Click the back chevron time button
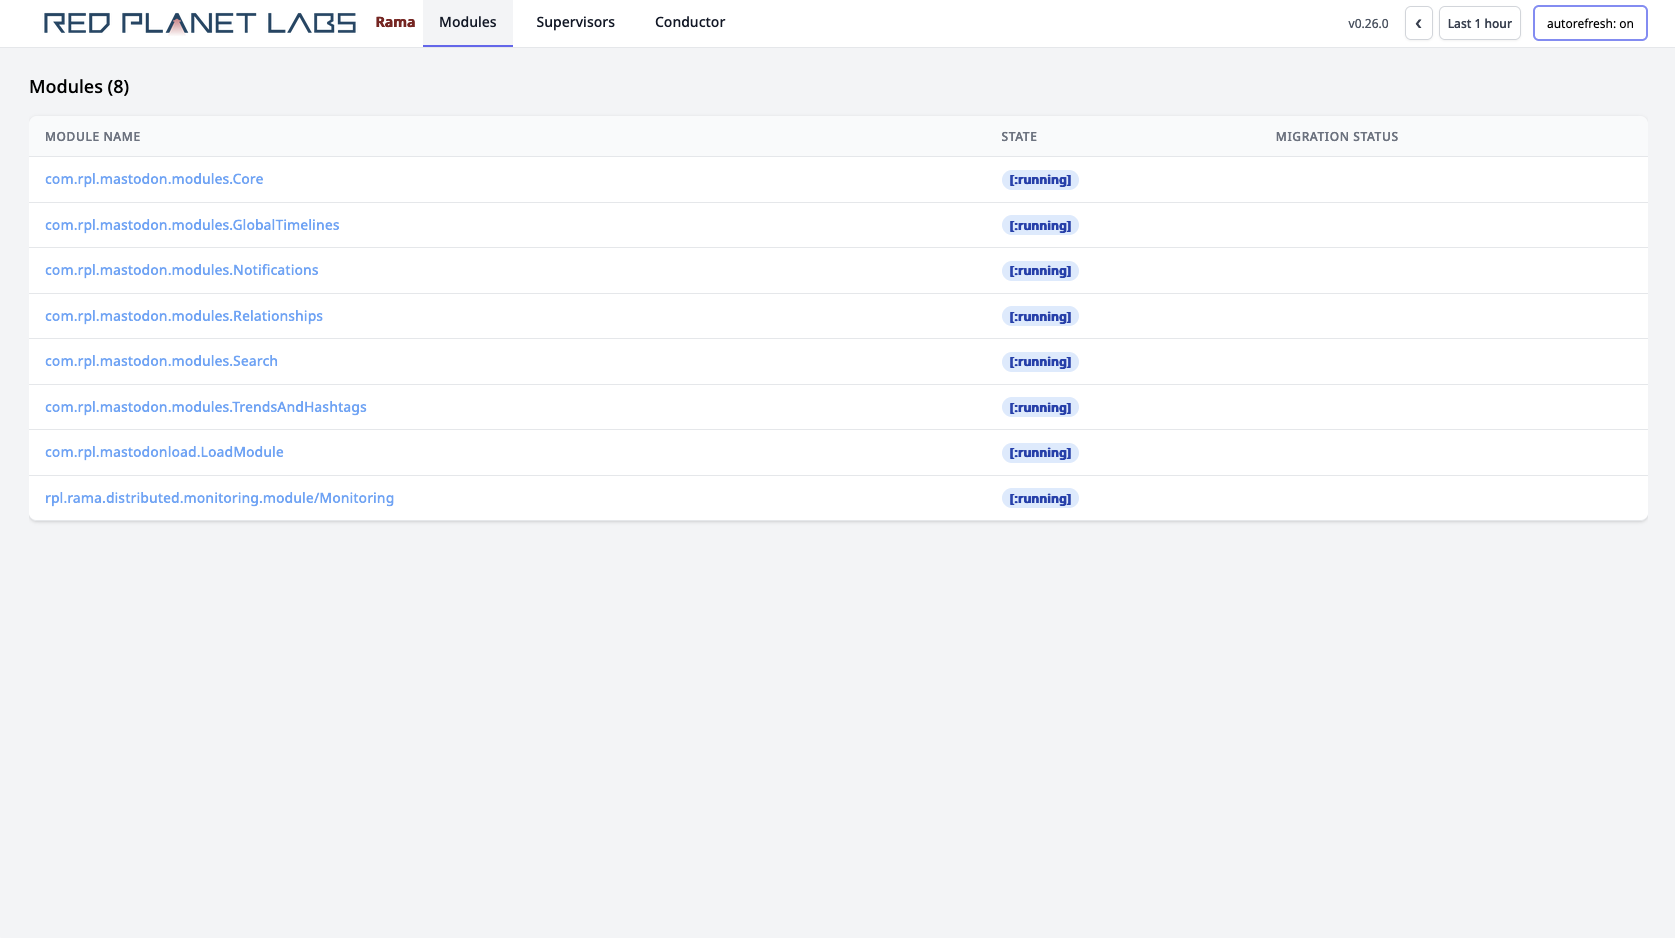The width and height of the screenshot is (1675, 938). coord(1418,23)
